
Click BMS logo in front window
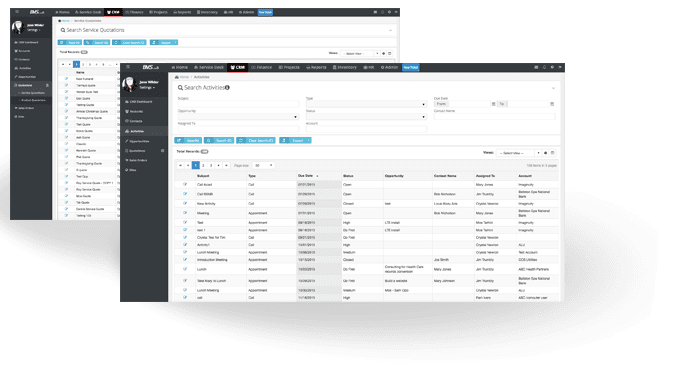[150, 67]
